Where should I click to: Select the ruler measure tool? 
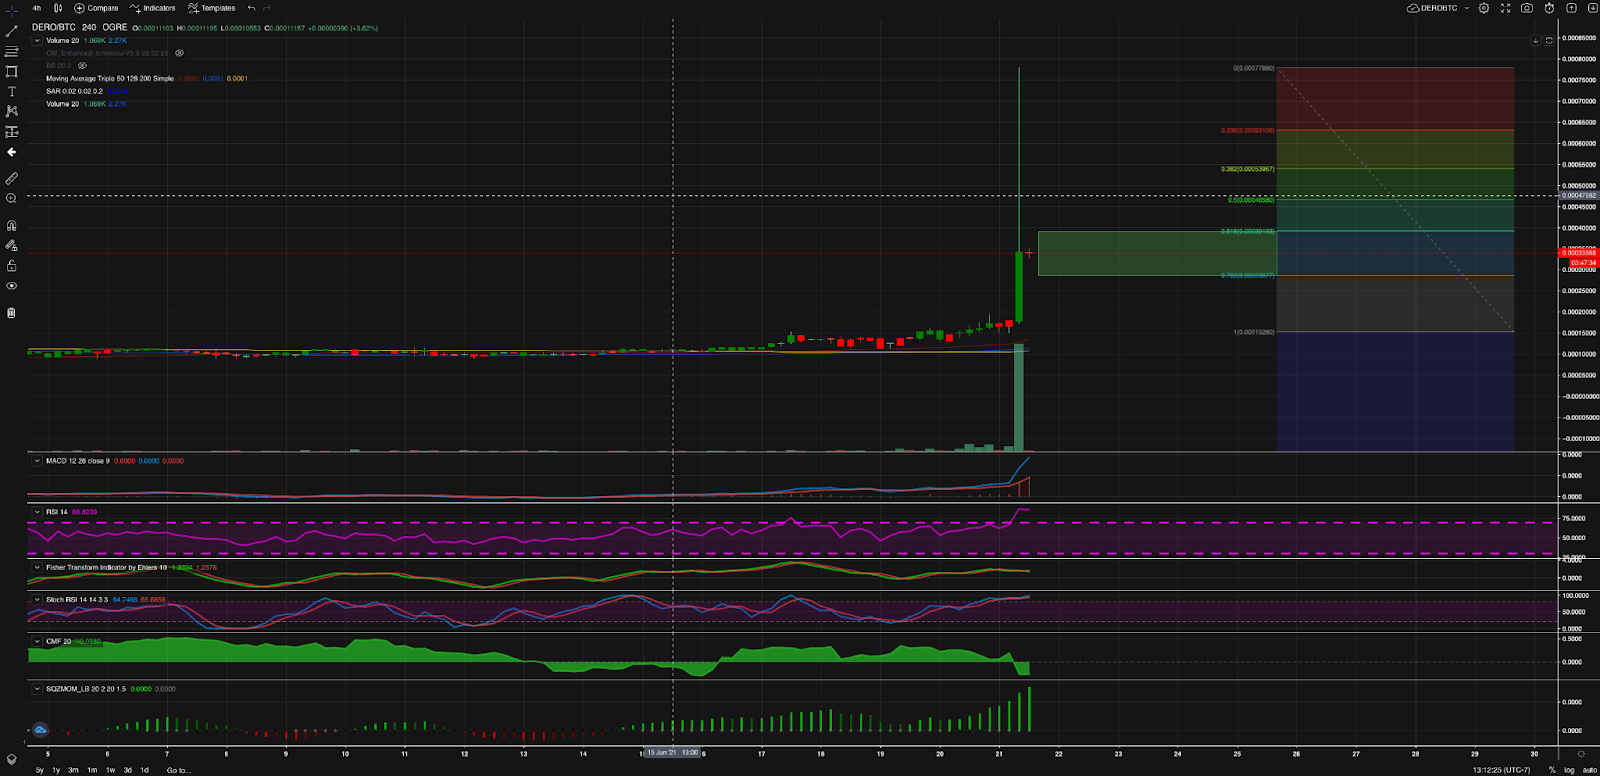point(12,178)
